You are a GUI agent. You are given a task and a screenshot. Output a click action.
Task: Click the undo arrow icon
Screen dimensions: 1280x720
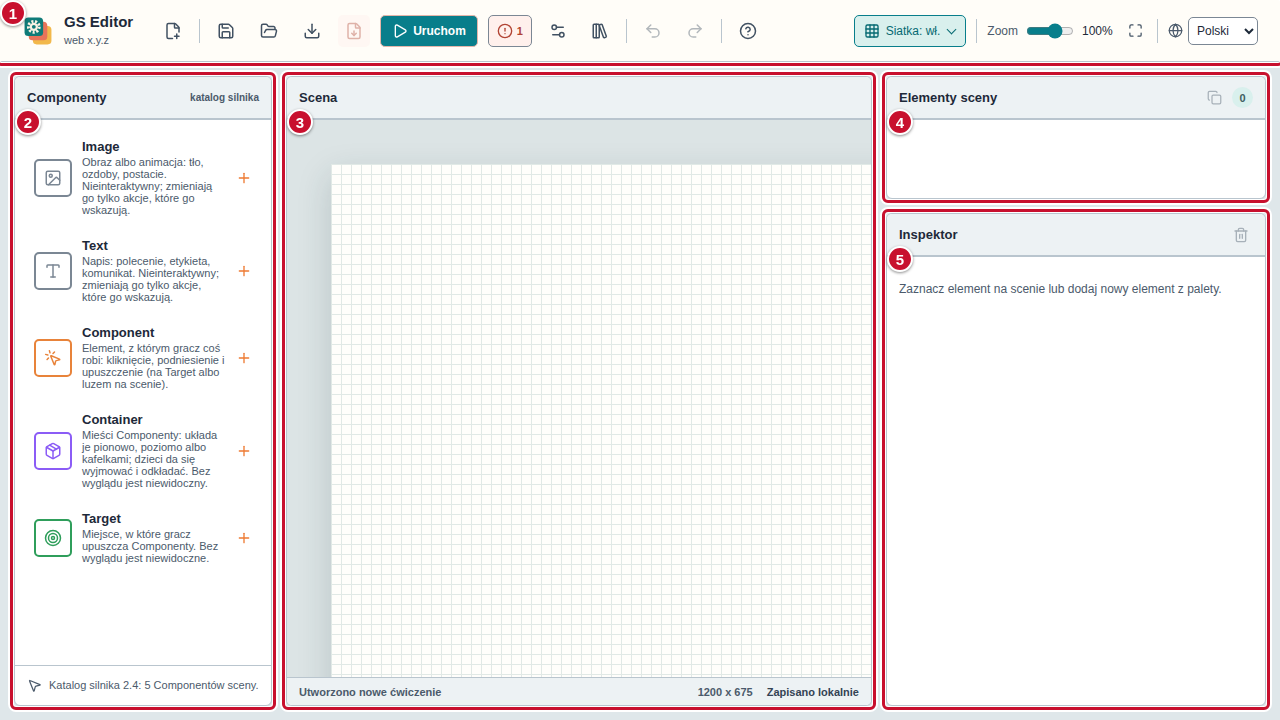coord(653,31)
